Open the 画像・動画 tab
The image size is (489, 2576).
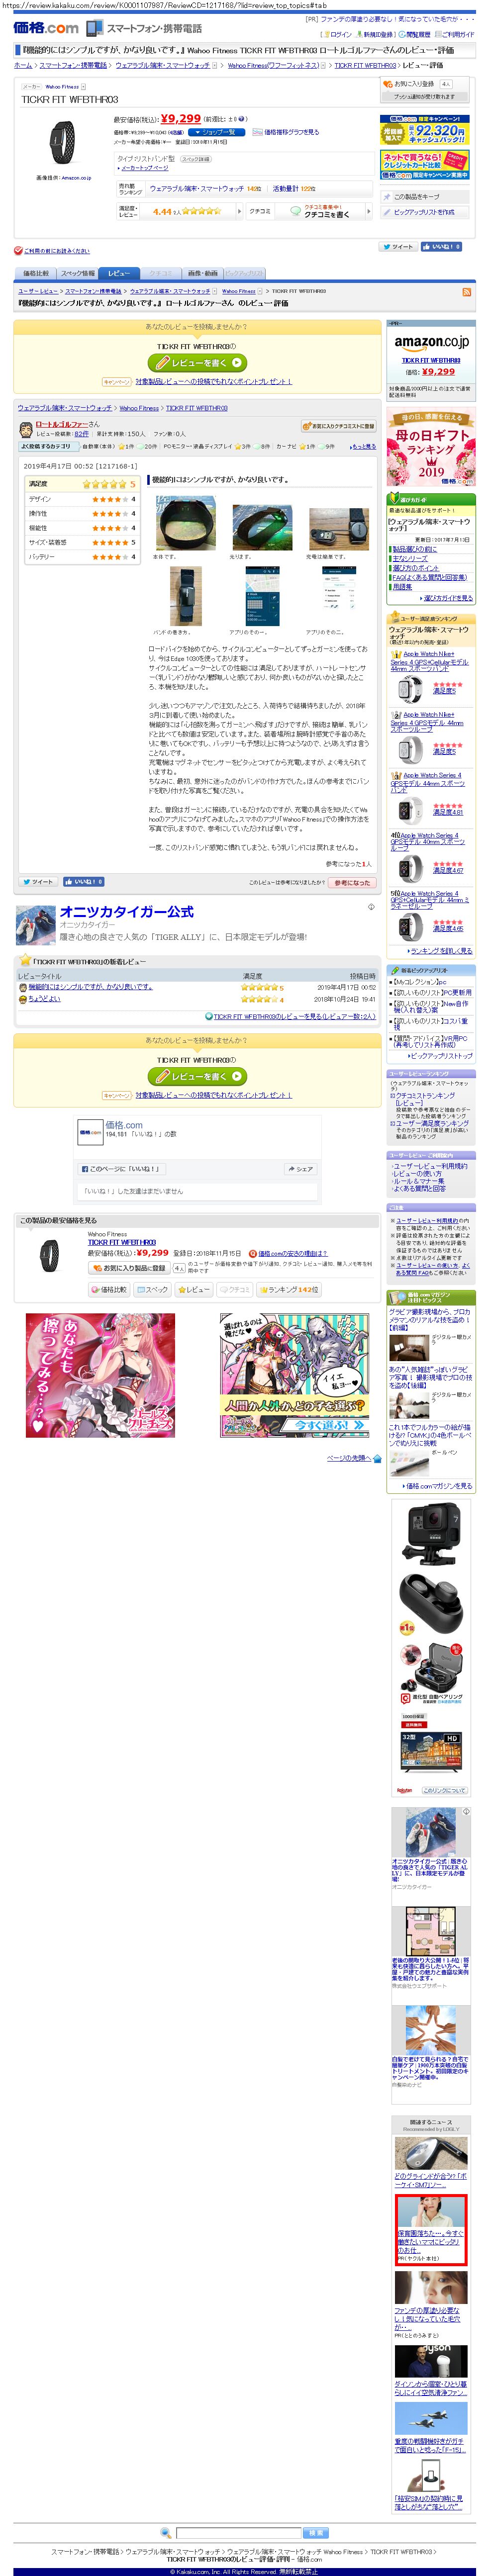(202, 273)
